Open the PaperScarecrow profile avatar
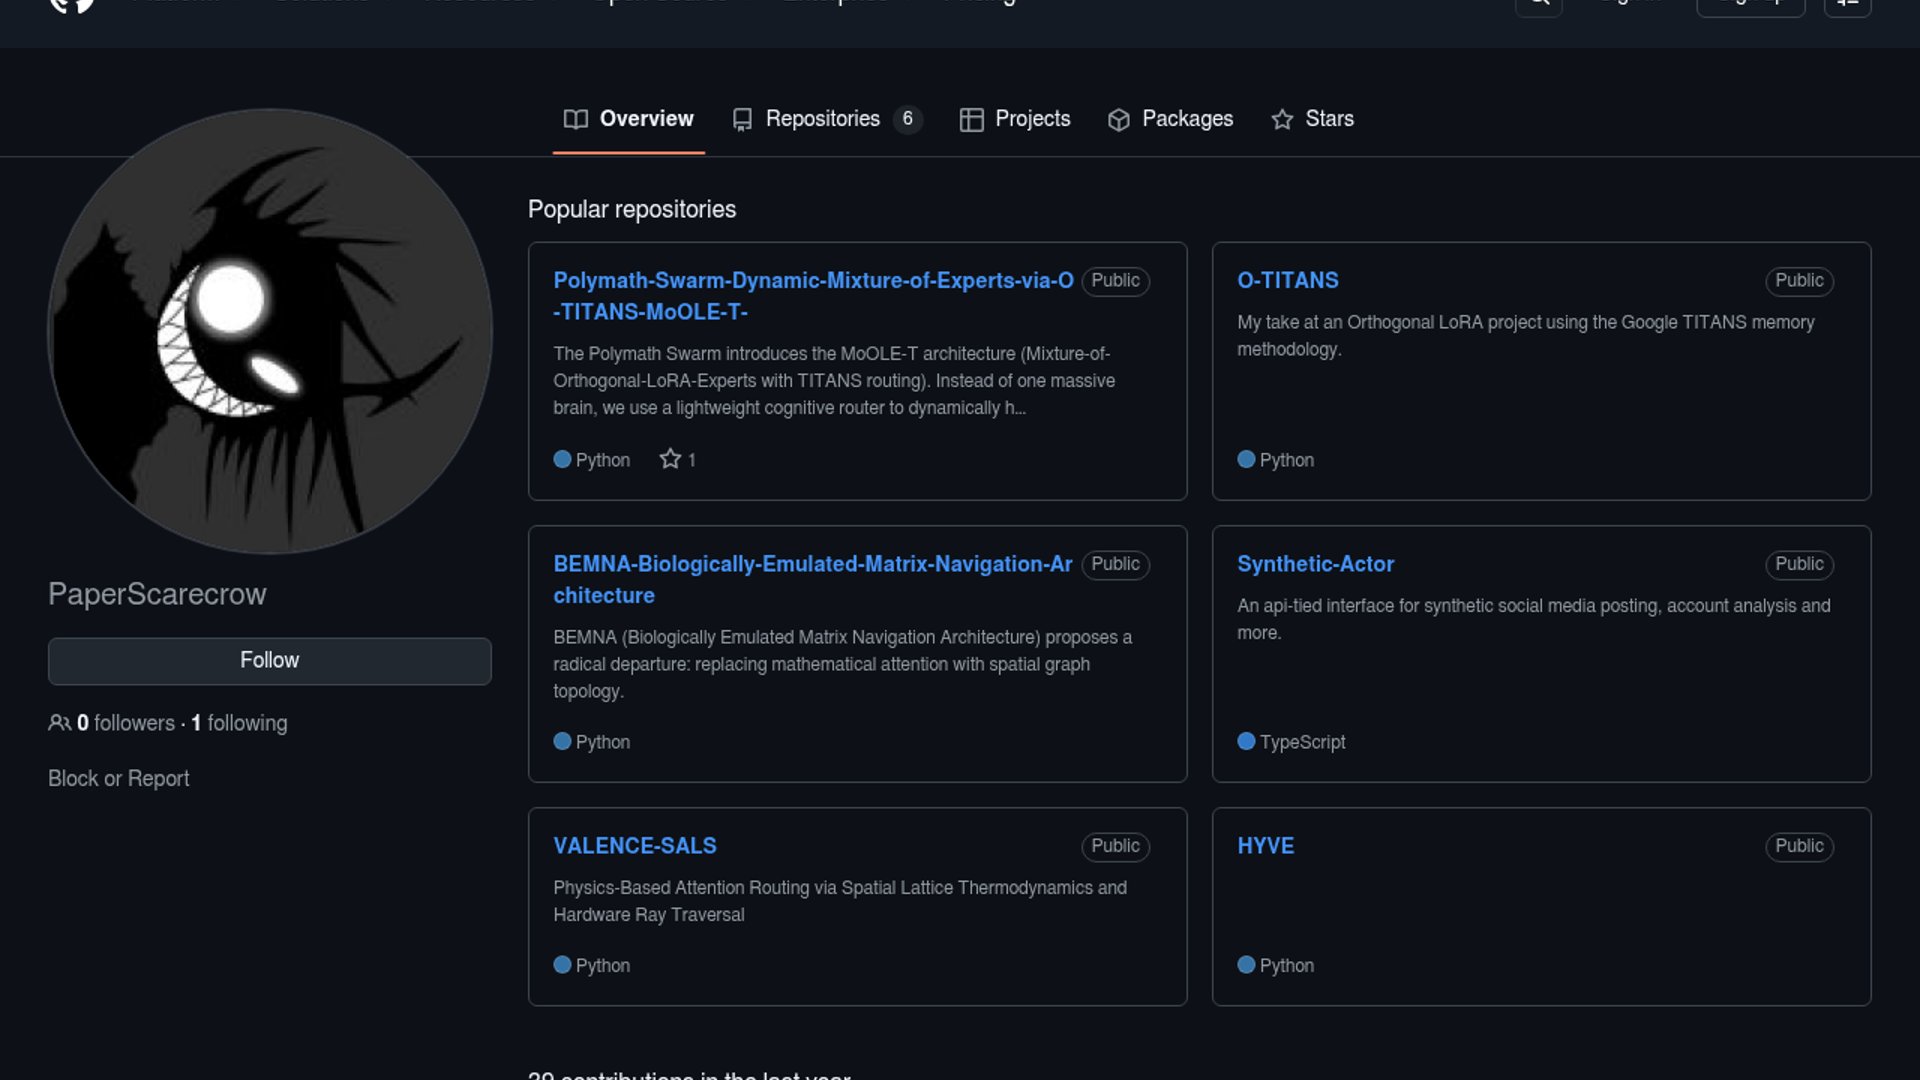The width and height of the screenshot is (1920, 1080). click(270, 331)
